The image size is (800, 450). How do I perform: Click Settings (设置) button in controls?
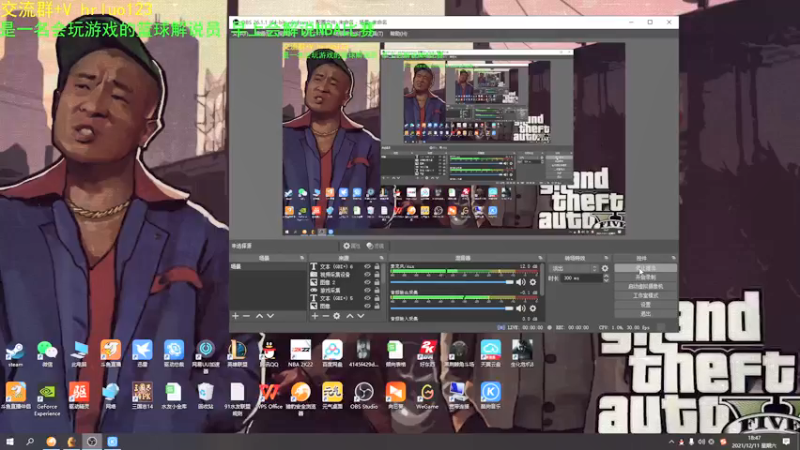(x=646, y=305)
